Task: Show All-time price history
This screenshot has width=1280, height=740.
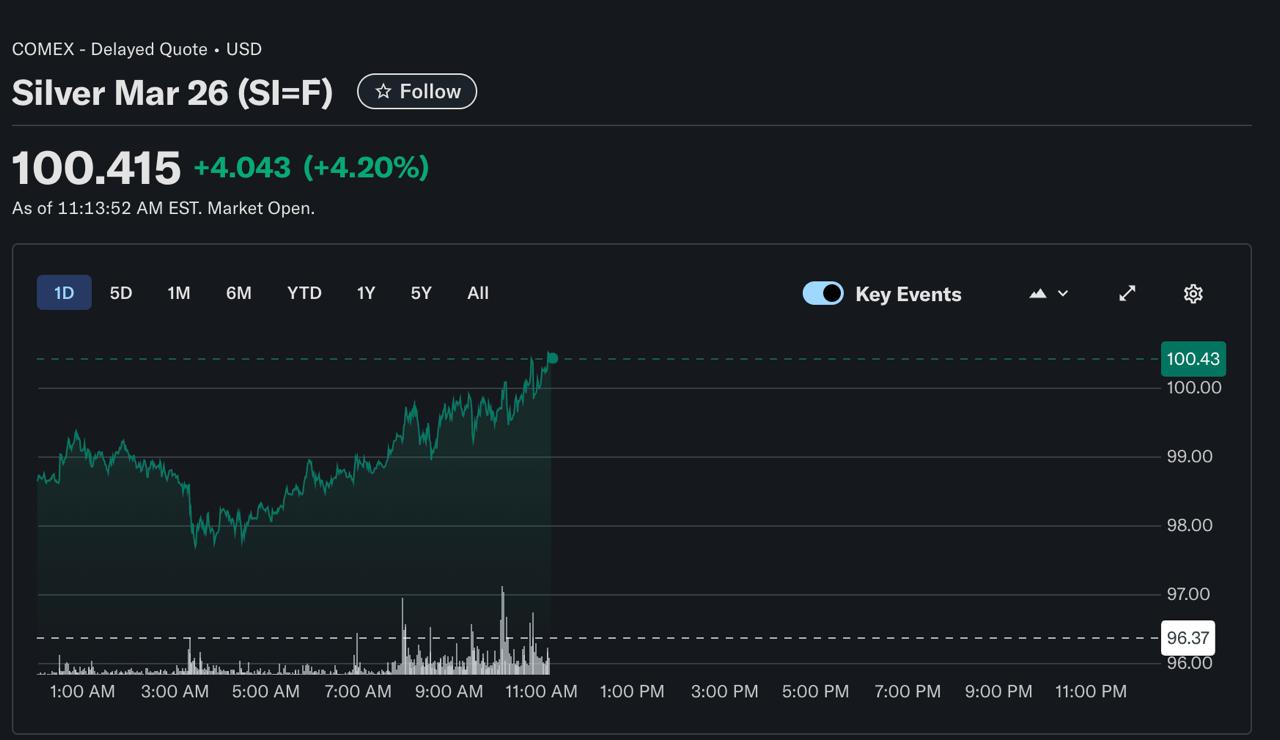Action: click(x=478, y=293)
